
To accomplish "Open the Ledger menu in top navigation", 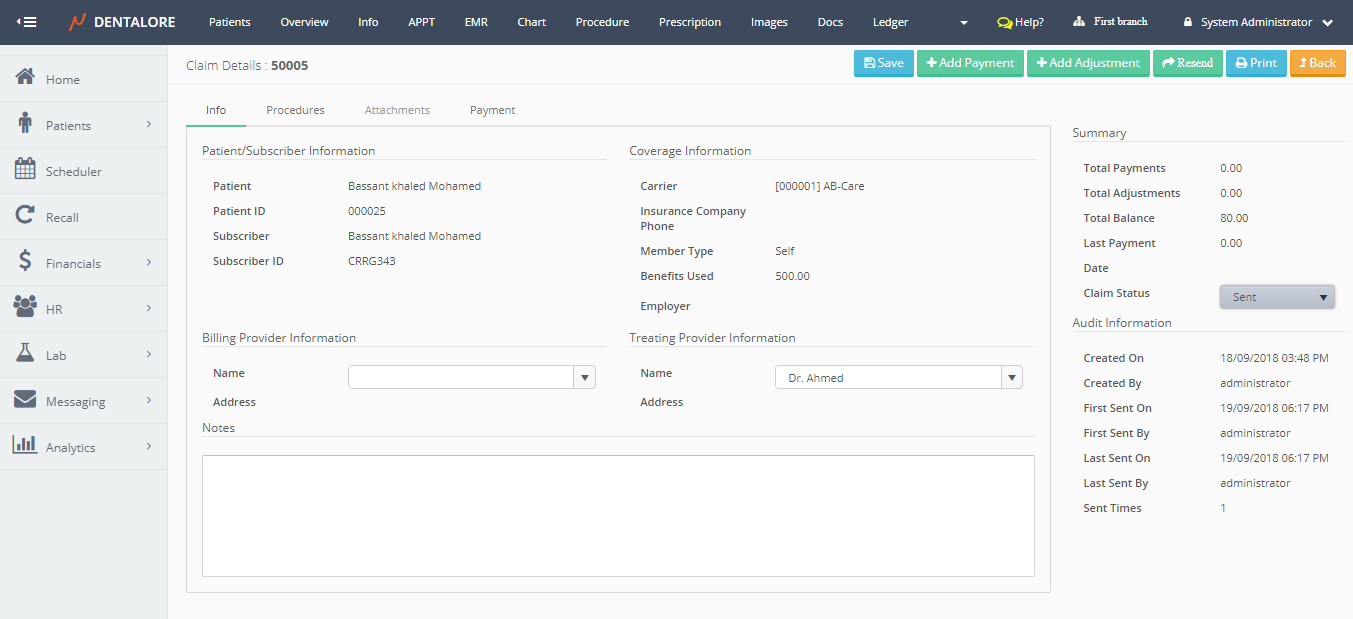I will 890,22.
